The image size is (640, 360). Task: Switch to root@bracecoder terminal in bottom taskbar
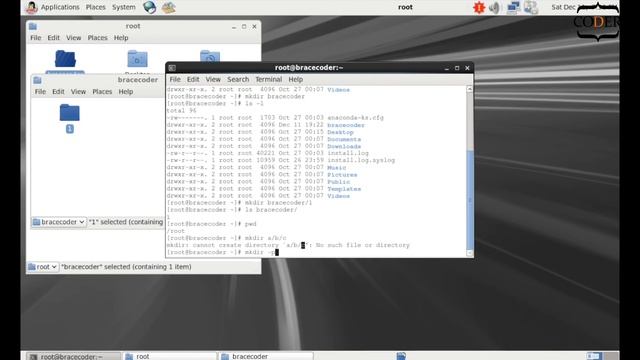pyautogui.click(x=73, y=356)
